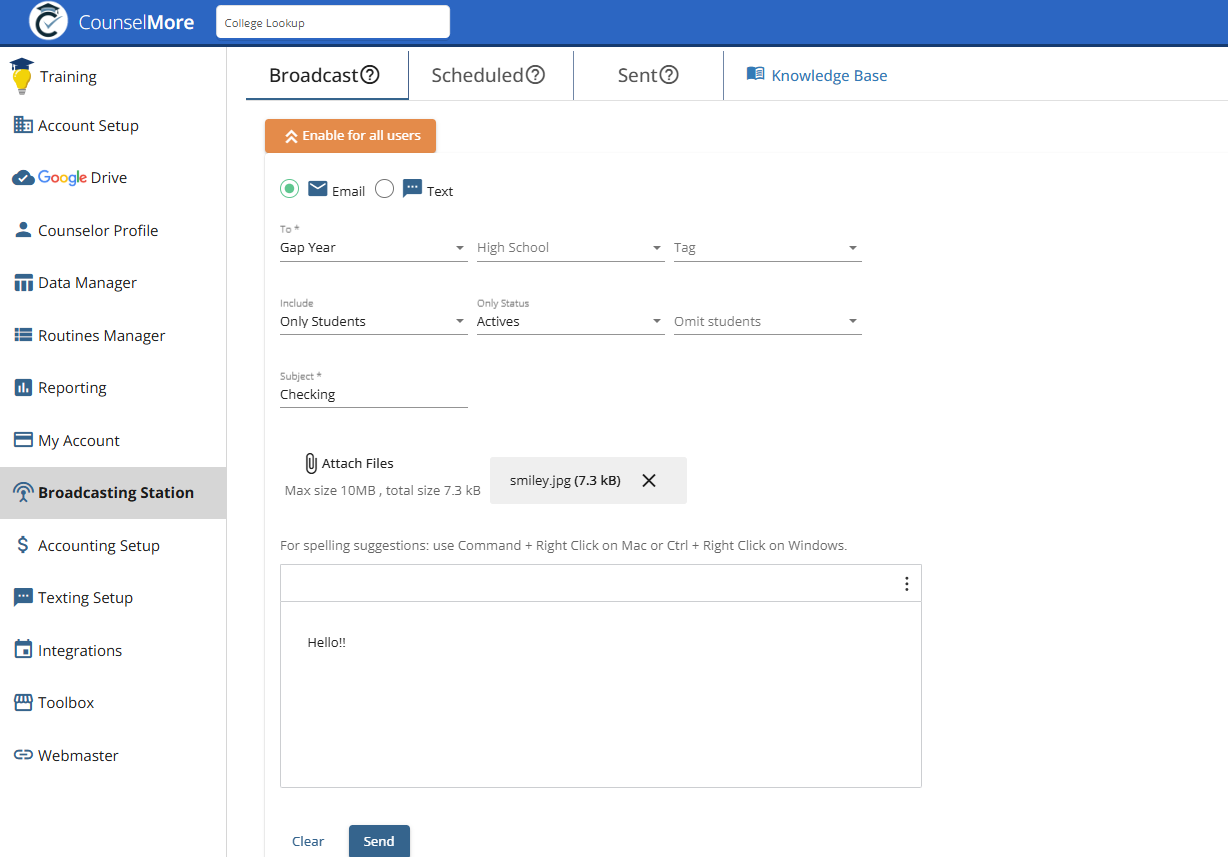Viewport: 1228px width, 857px height.
Task: Open the Knowledge Base link
Action: pos(829,75)
